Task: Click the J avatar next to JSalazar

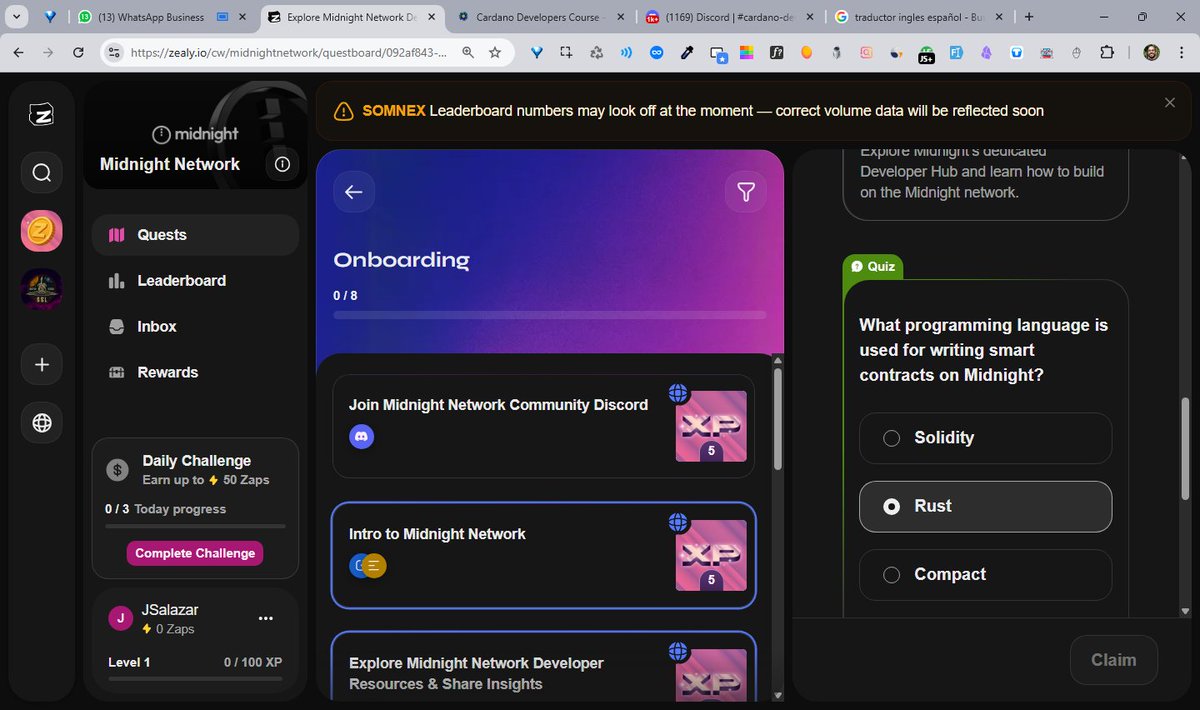Action: tap(121, 618)
